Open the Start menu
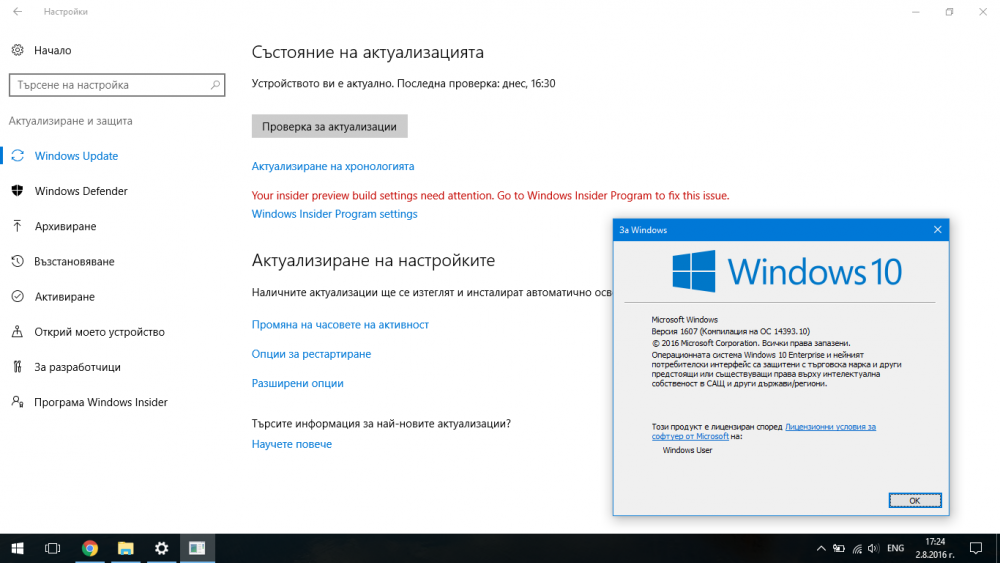 point(17,548)
